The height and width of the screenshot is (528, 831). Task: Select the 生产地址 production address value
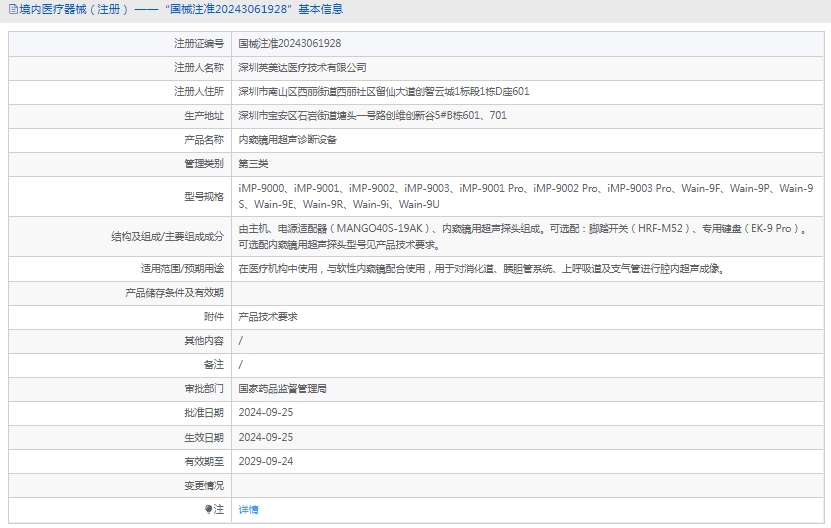[372, 116]
